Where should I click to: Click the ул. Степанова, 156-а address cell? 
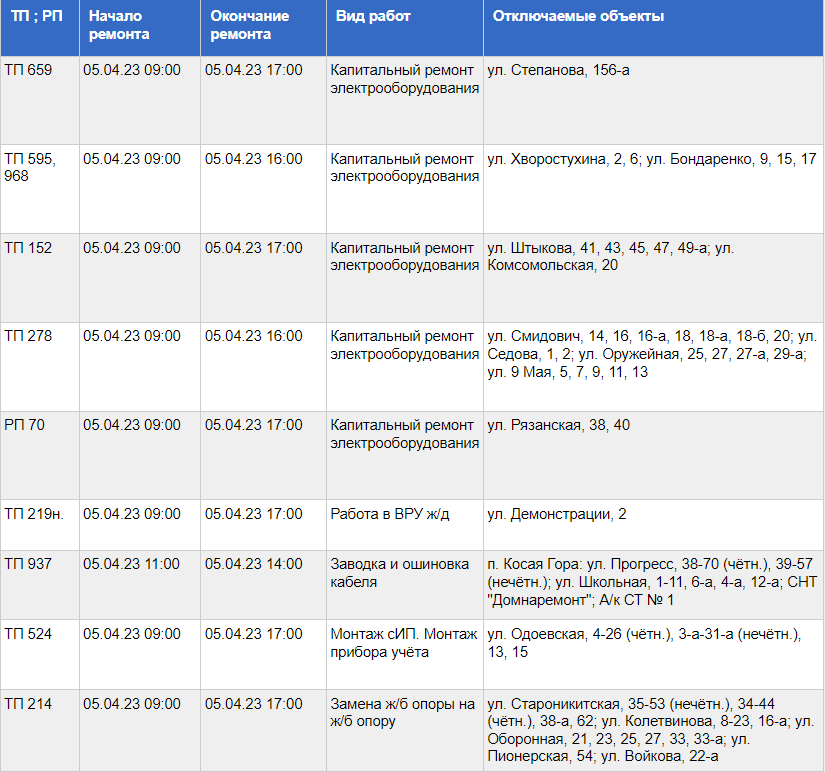point(558,70)
